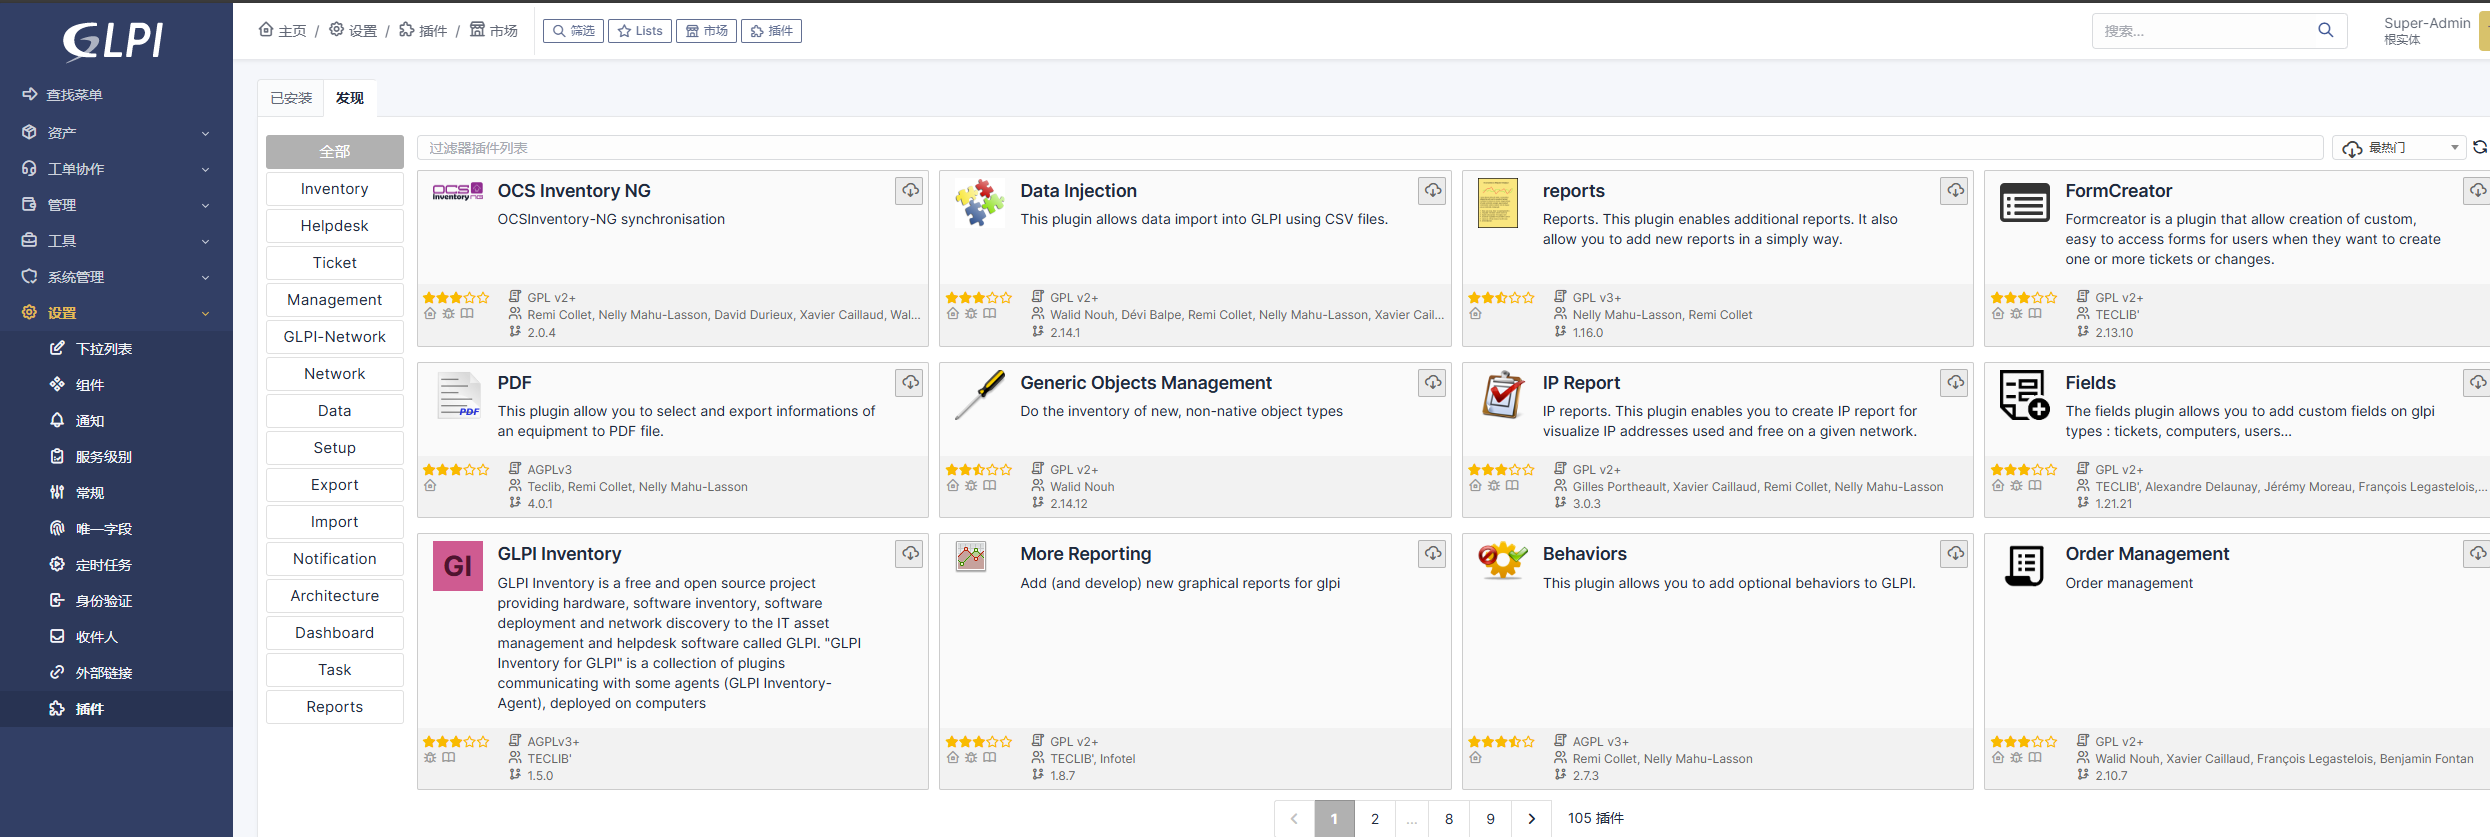Viewport: 2490px width, 837px height.
Task: Click the install icon for OCS Inventory NG
Action: (910, 190)
